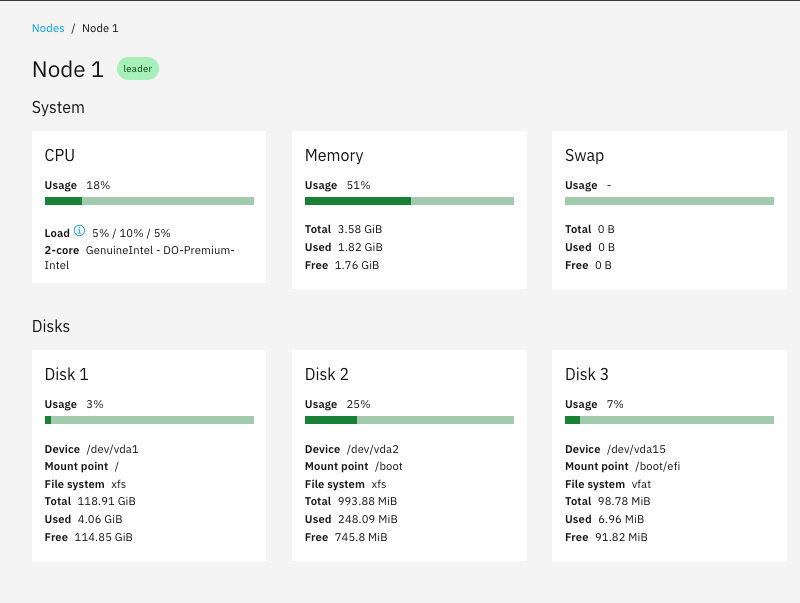The height and width of the screenshot is (603, 800).
Task: Select memory free 1.76 GiB
Action: point(357,265)
